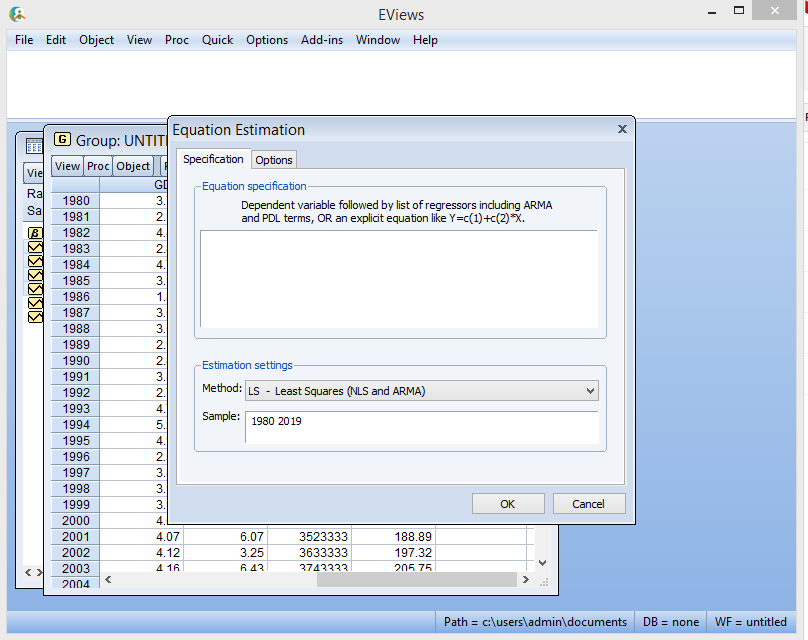Open the Proc menu in main menu bar

click(x=177, y=40)
